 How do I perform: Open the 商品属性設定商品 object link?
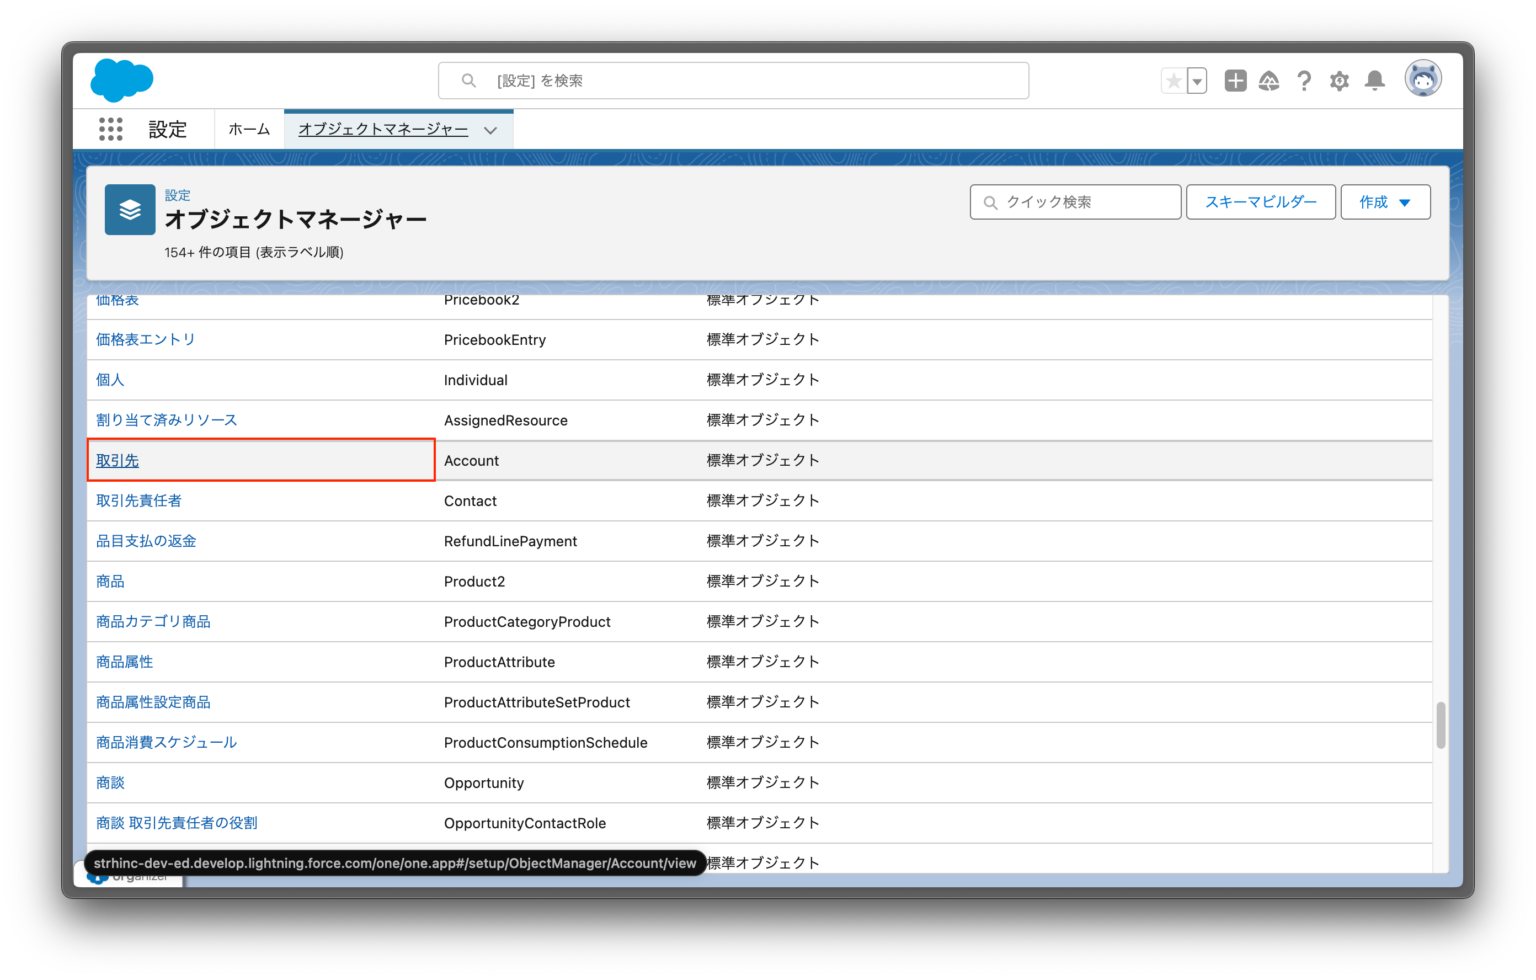153,702
